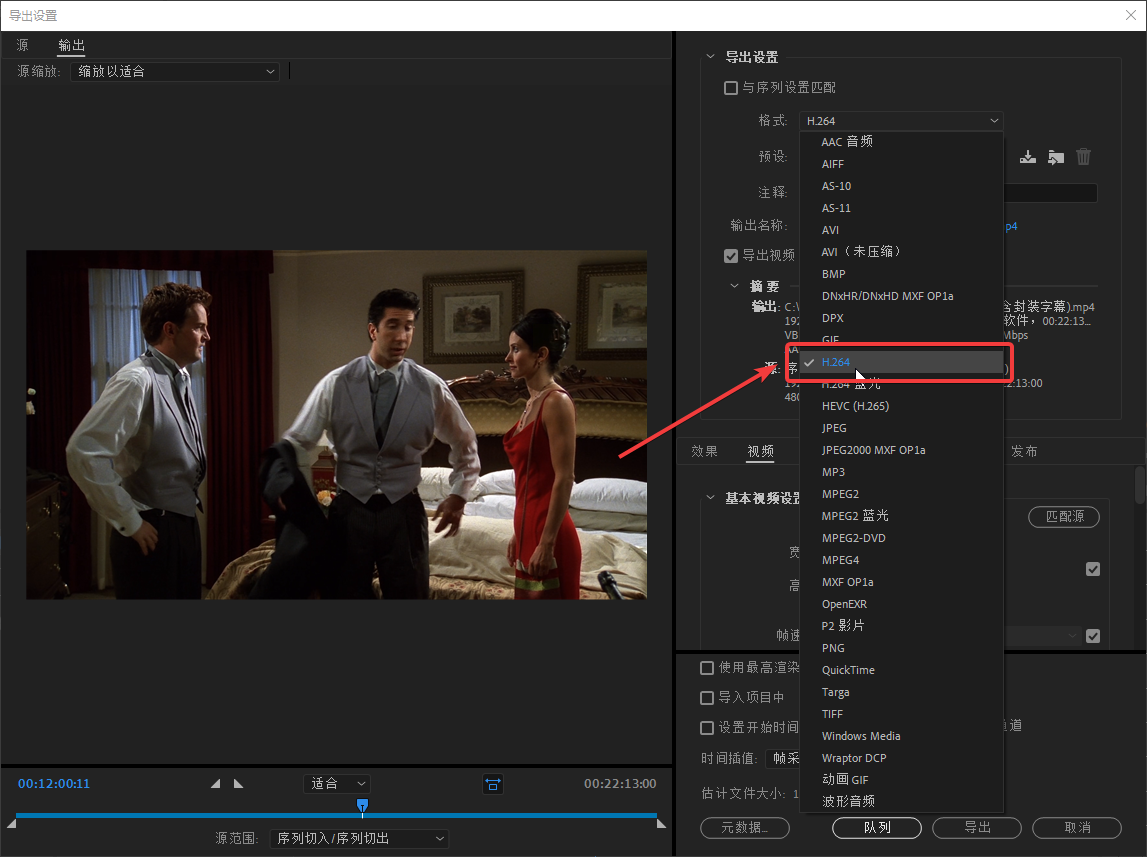Open the format dropdown showing H.264
The width and height of the screenshot is (1147, 857).
[x=901, y=121]
